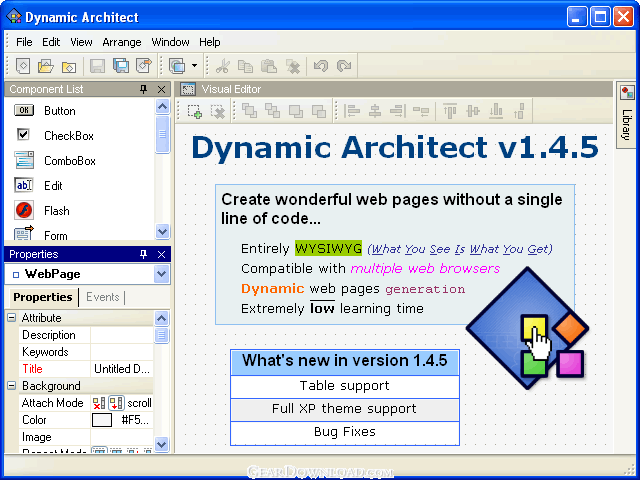Click the Description property value field
This screenshot has width=640, height=480.
[122, 335]
